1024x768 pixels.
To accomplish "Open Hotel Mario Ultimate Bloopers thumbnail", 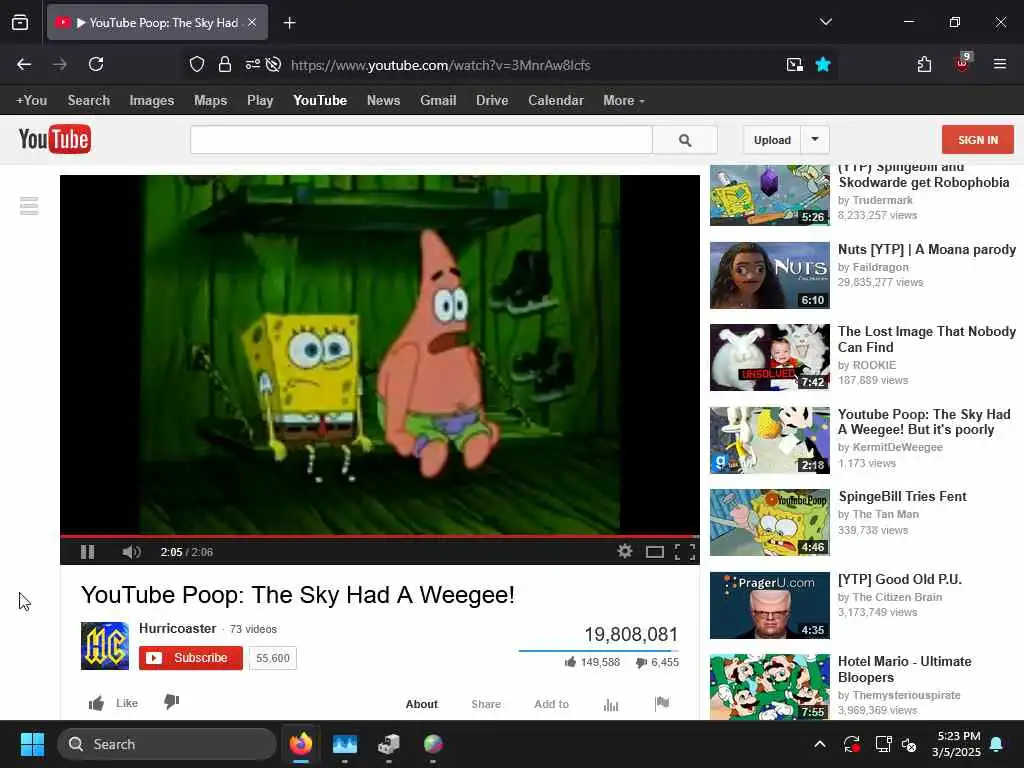I will (x=769, y=686).
